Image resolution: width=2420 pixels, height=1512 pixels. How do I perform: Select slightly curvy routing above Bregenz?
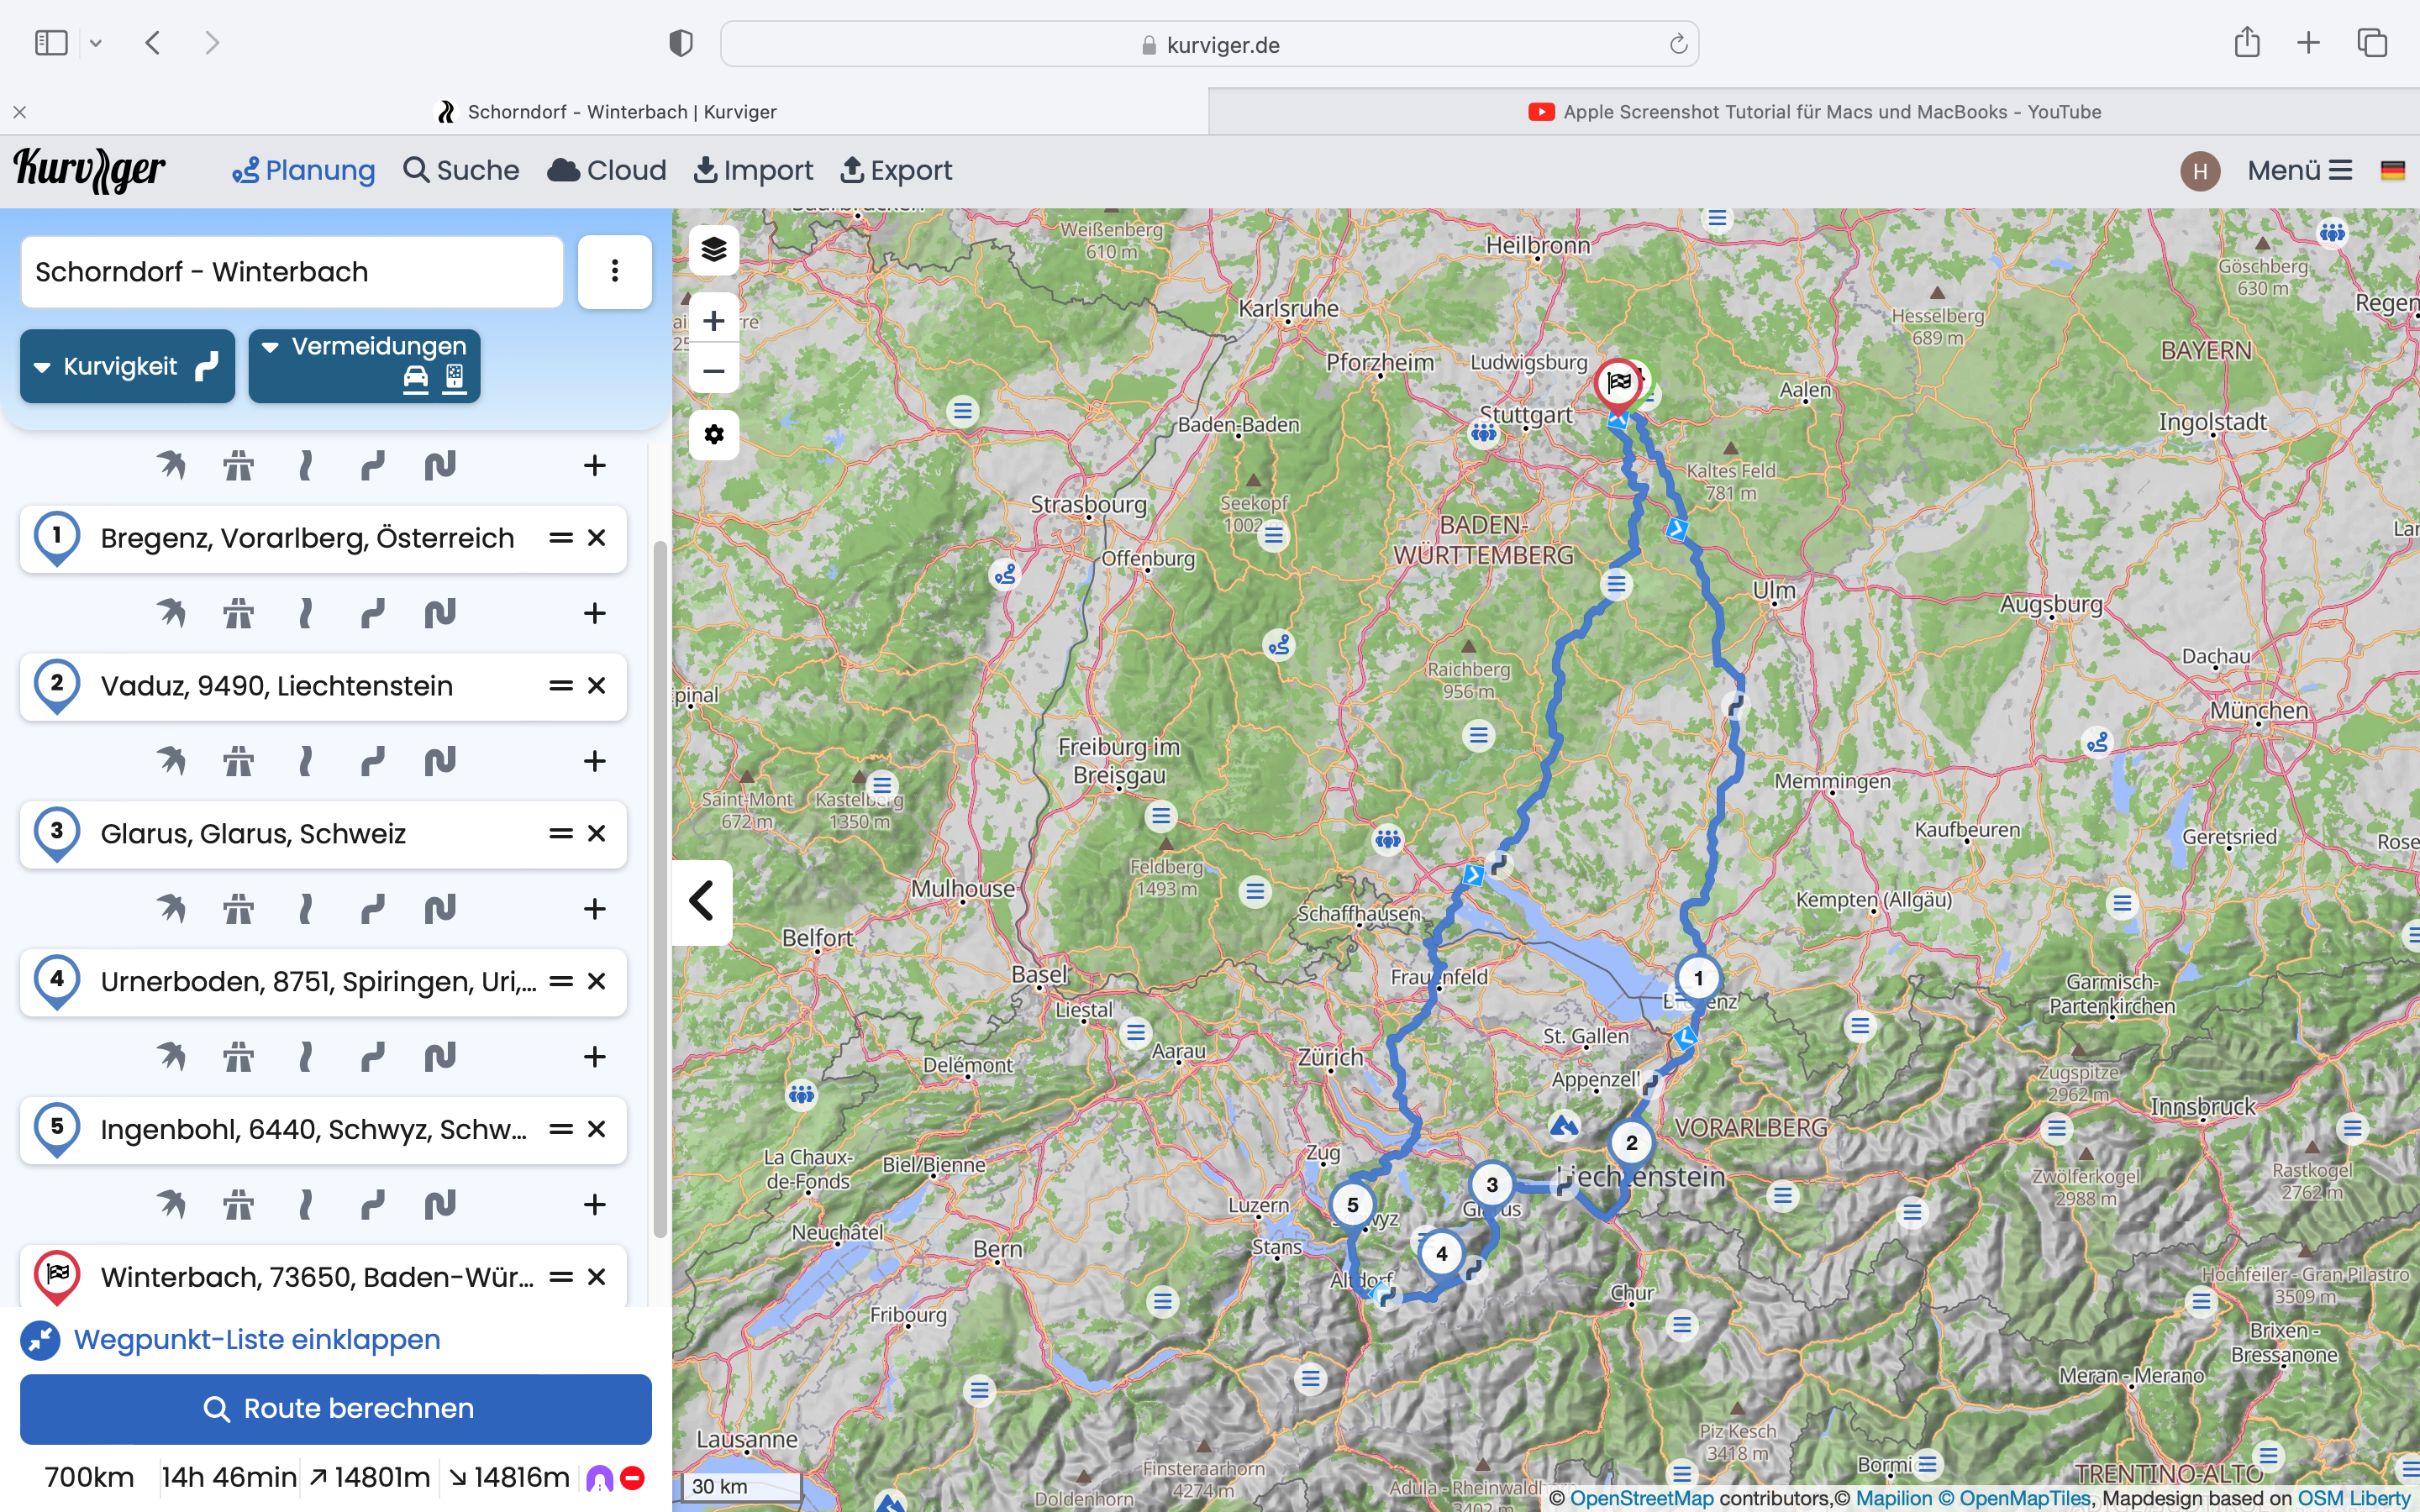click(x=306, y=465)
